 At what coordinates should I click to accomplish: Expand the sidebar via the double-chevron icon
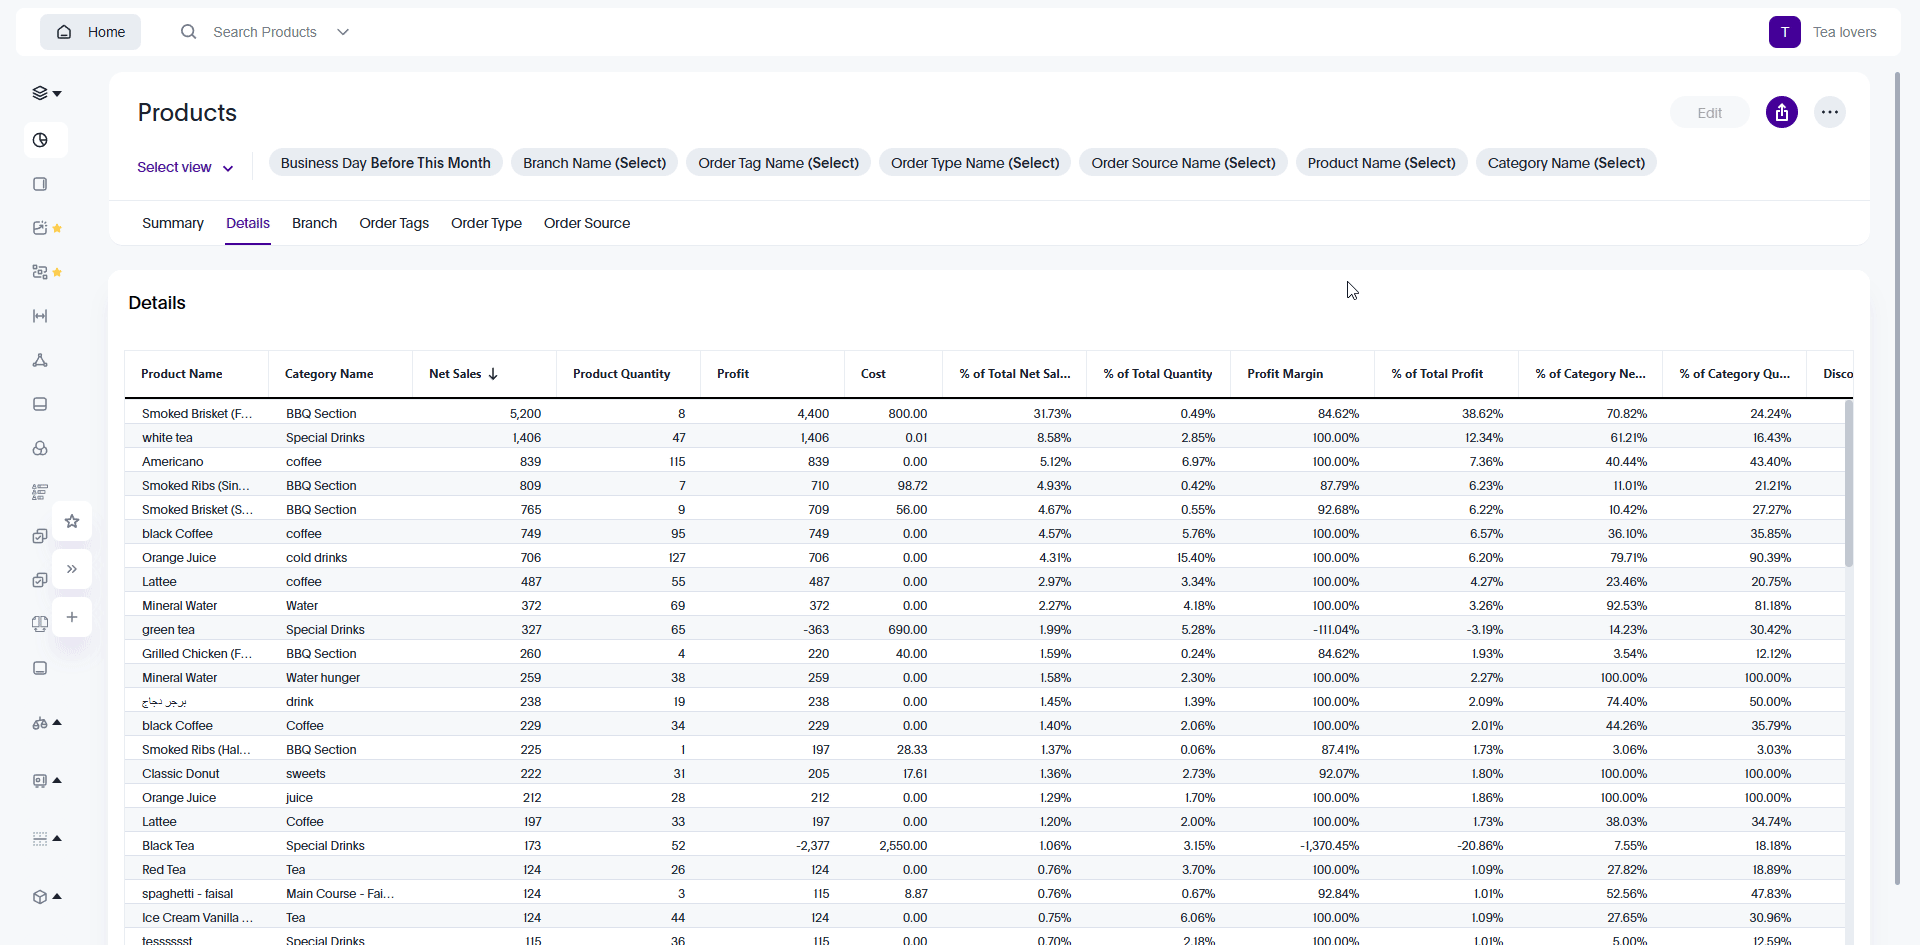pyautogui.click(x=71, y=569)
